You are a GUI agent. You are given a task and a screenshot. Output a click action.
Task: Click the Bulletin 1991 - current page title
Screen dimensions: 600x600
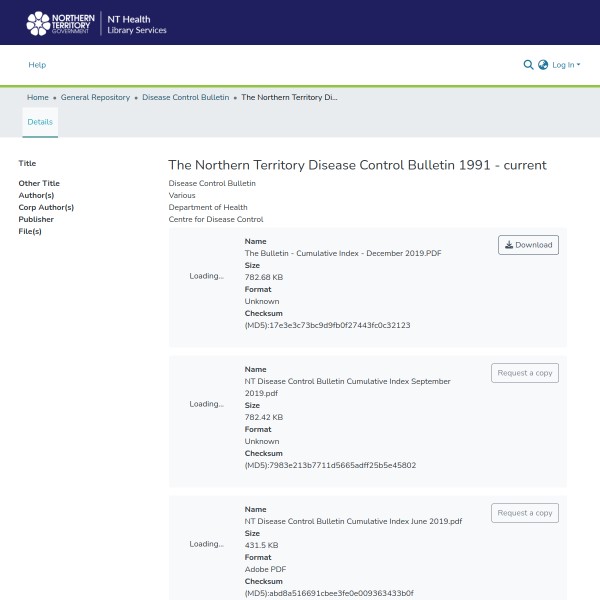coord(357,165)
